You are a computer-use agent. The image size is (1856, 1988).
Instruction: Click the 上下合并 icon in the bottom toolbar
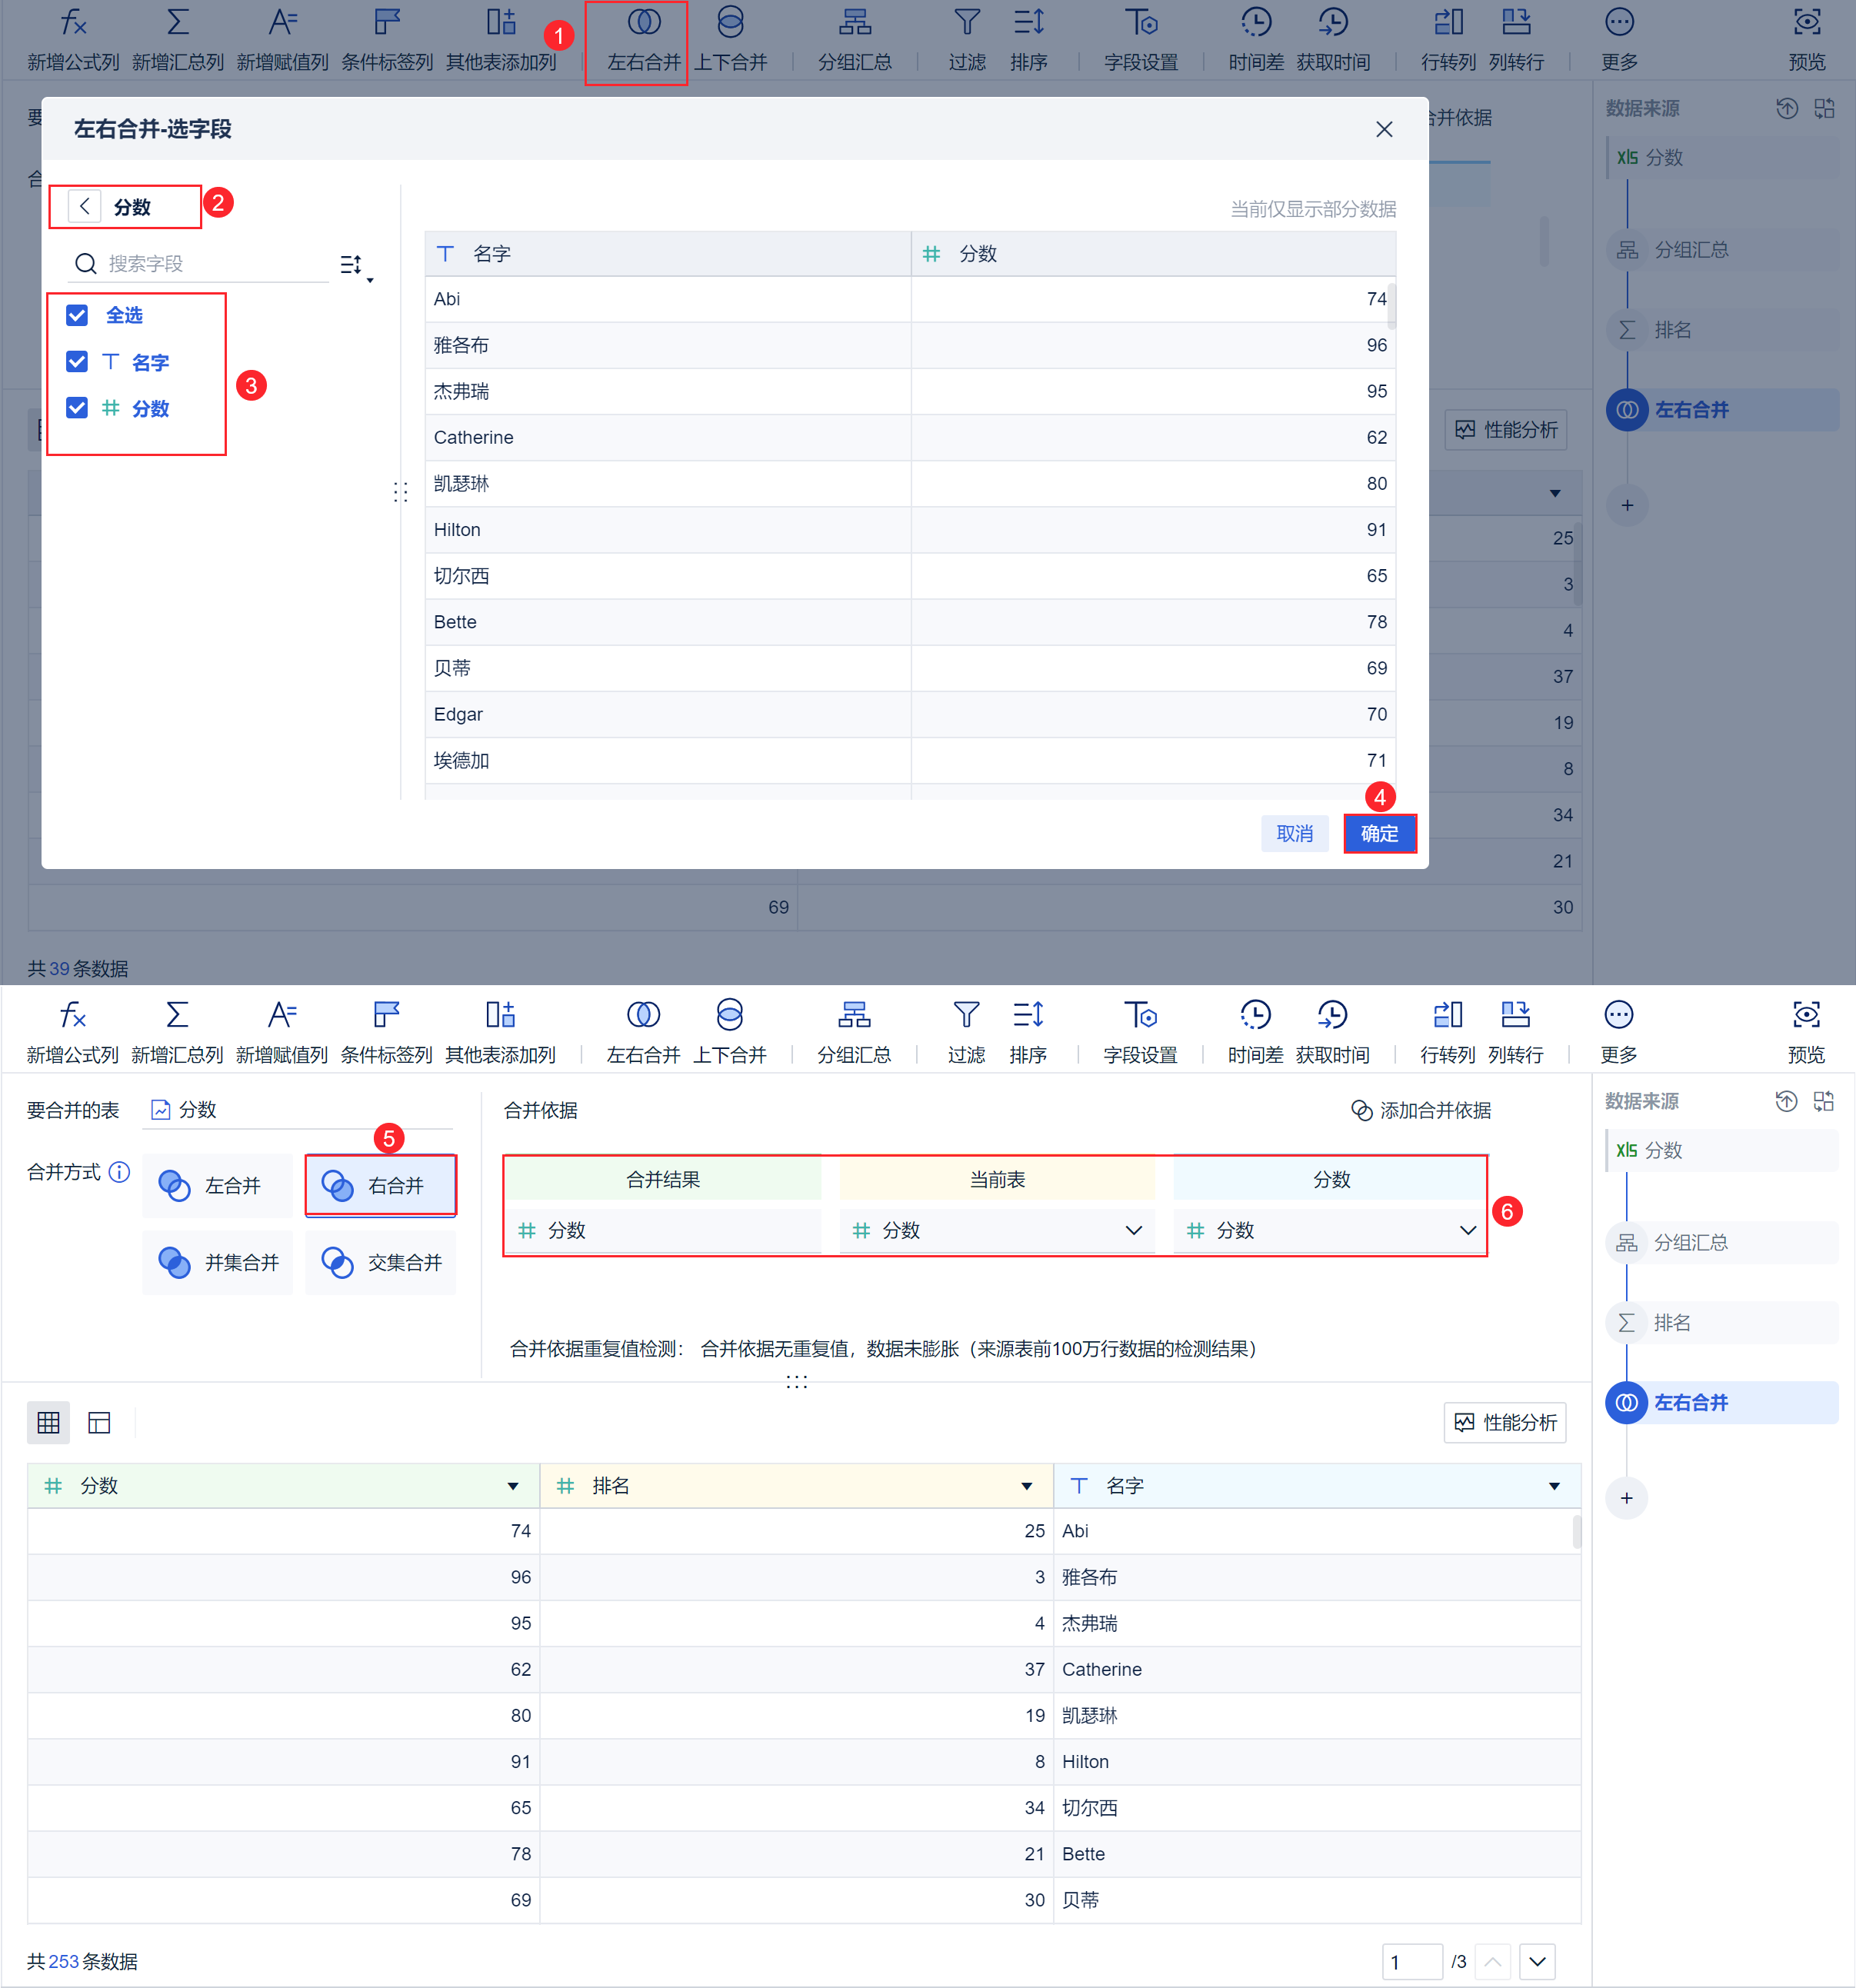click(729, 1016)
